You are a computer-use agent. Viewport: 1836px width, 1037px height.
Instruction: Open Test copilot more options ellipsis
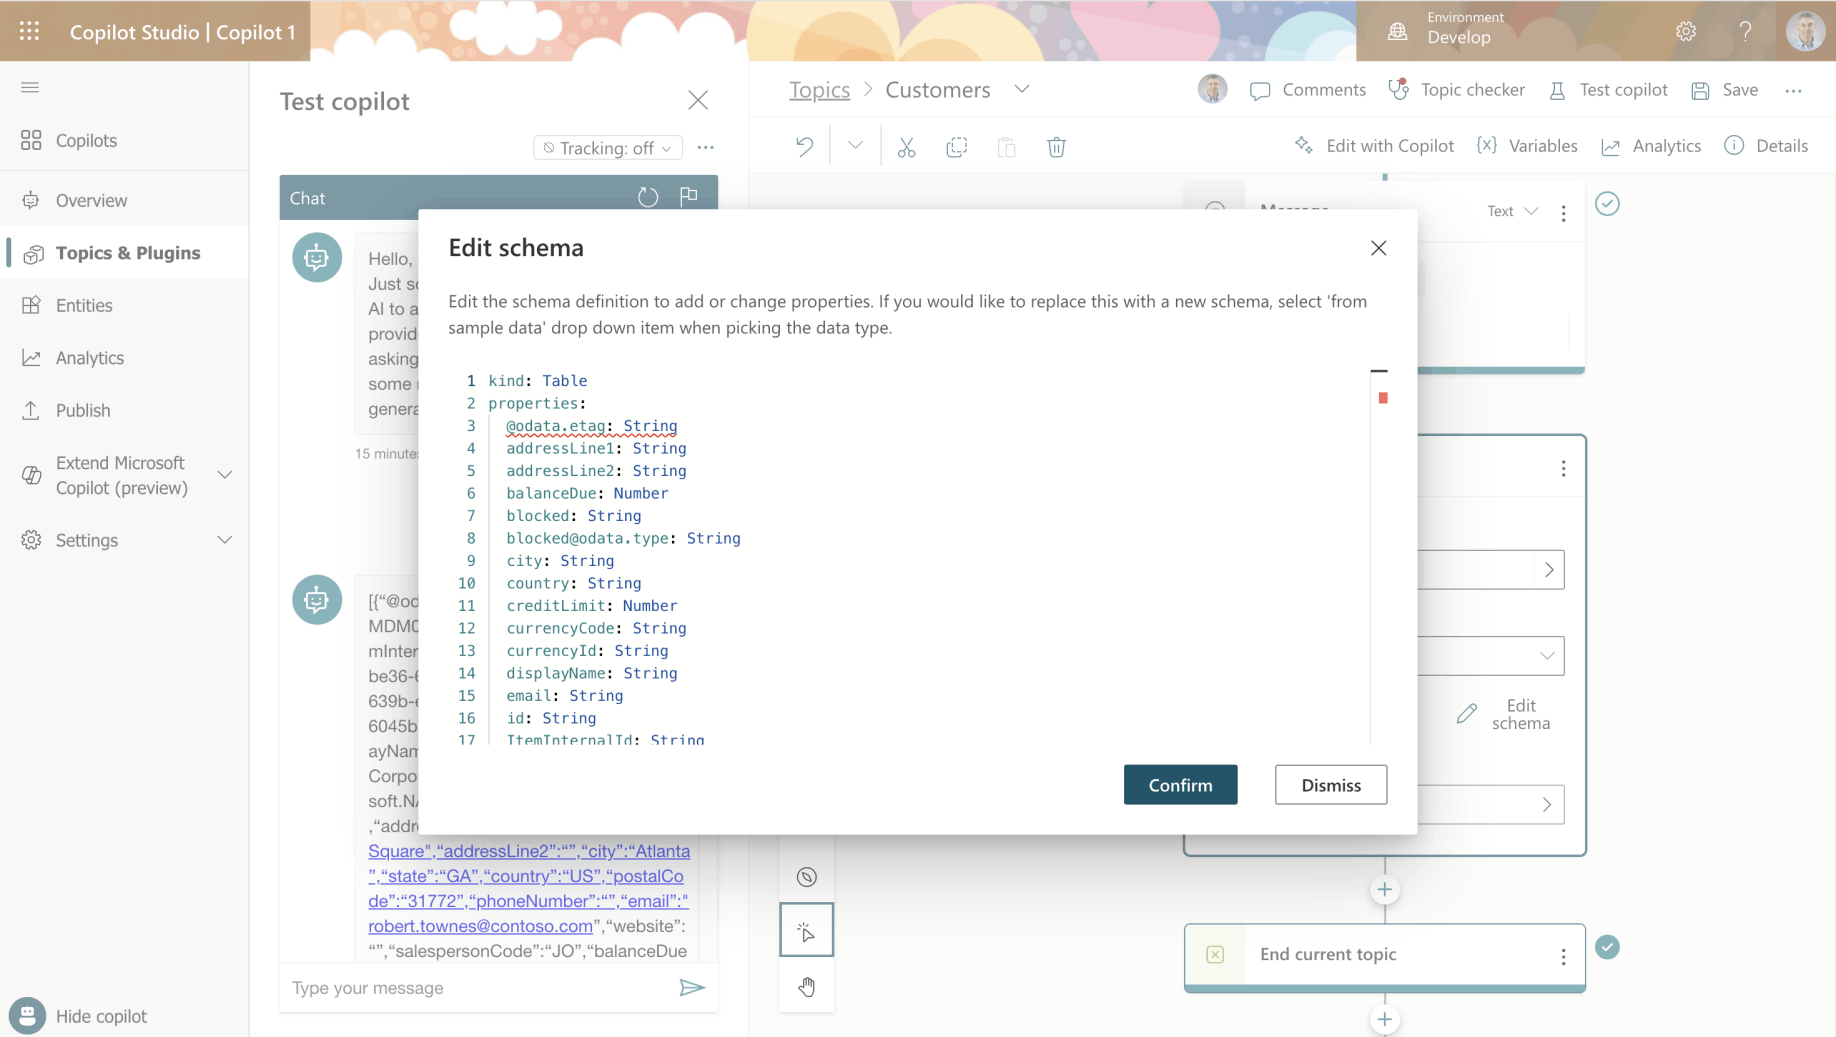[x=706, y=147]
